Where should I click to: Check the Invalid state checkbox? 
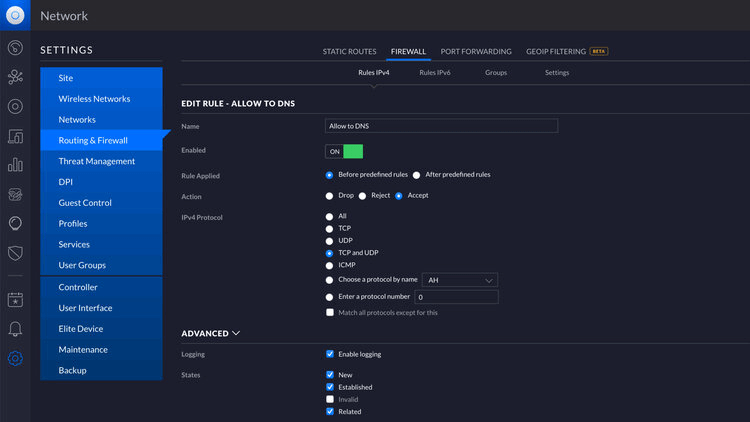coord(330,399)
